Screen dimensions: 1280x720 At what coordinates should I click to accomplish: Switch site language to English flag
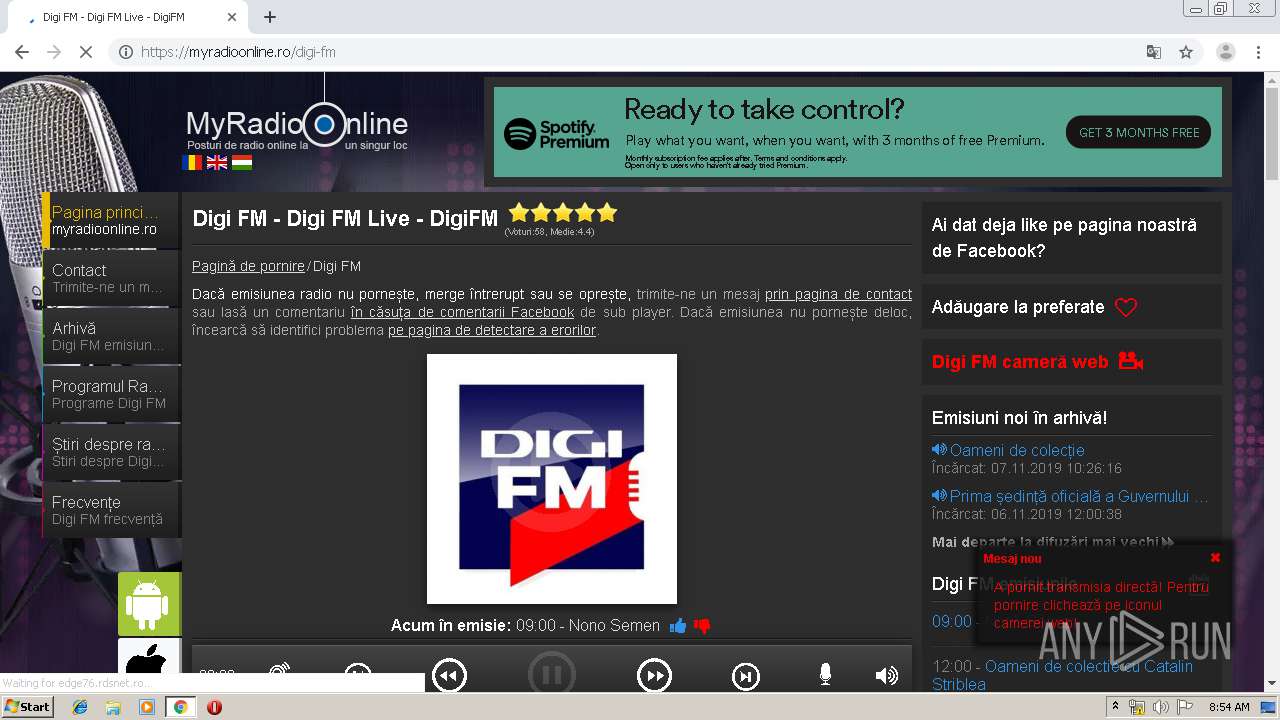click(217, 162)
